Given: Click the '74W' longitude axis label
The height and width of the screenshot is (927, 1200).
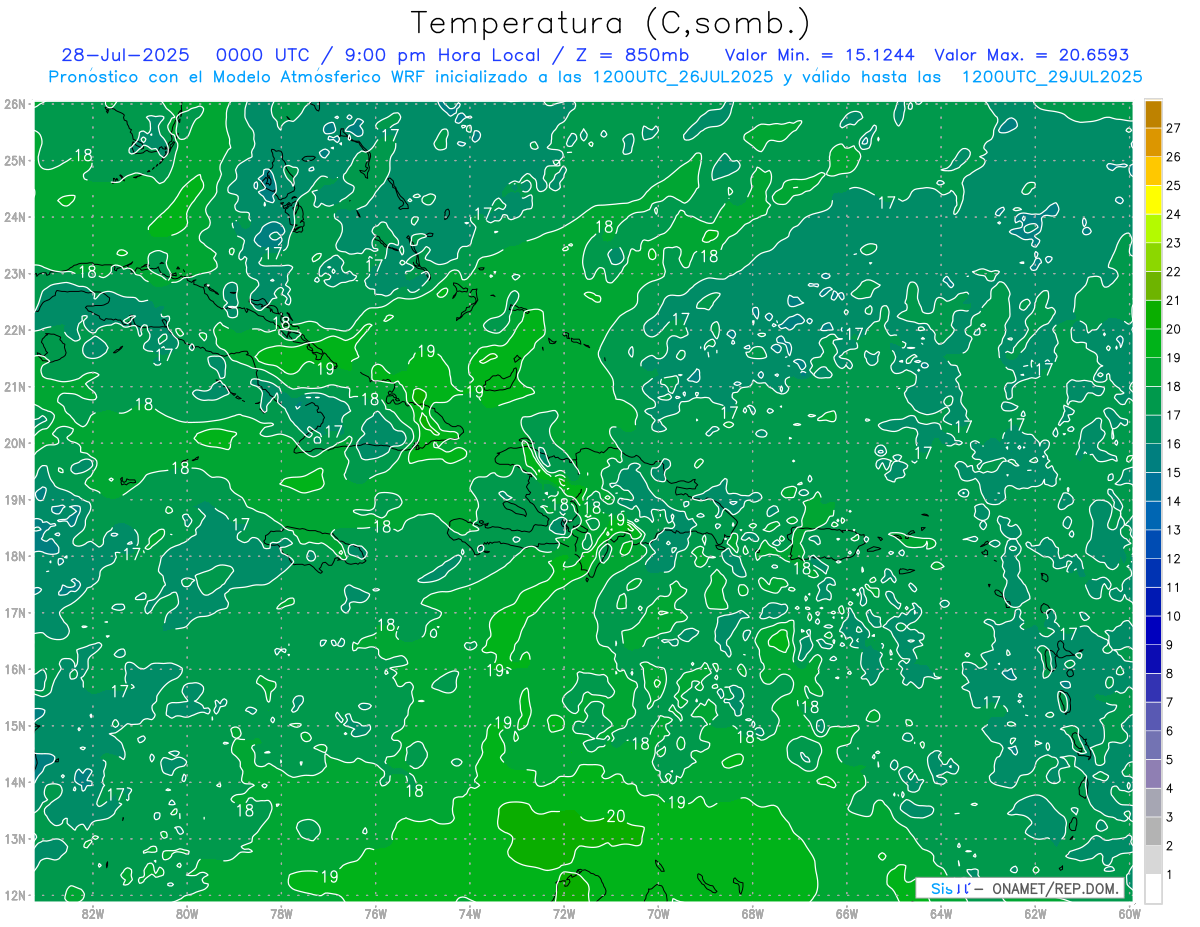Looking at the screenshot, I should tap(470, 913).
